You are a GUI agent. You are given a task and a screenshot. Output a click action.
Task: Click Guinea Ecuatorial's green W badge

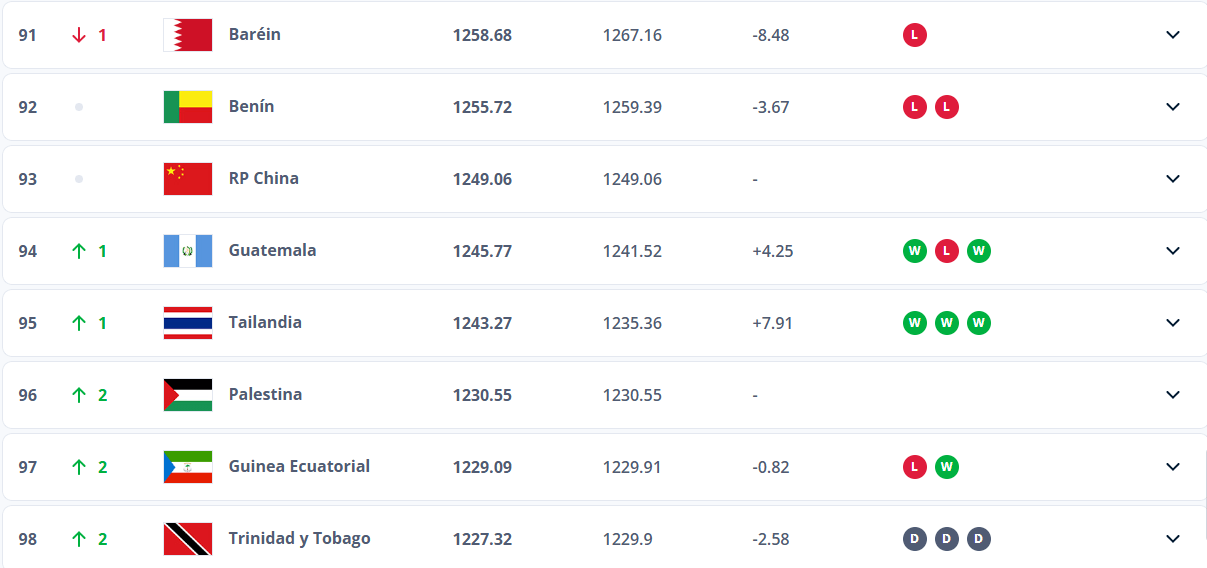pyautogui.click(x=946, y=467)
